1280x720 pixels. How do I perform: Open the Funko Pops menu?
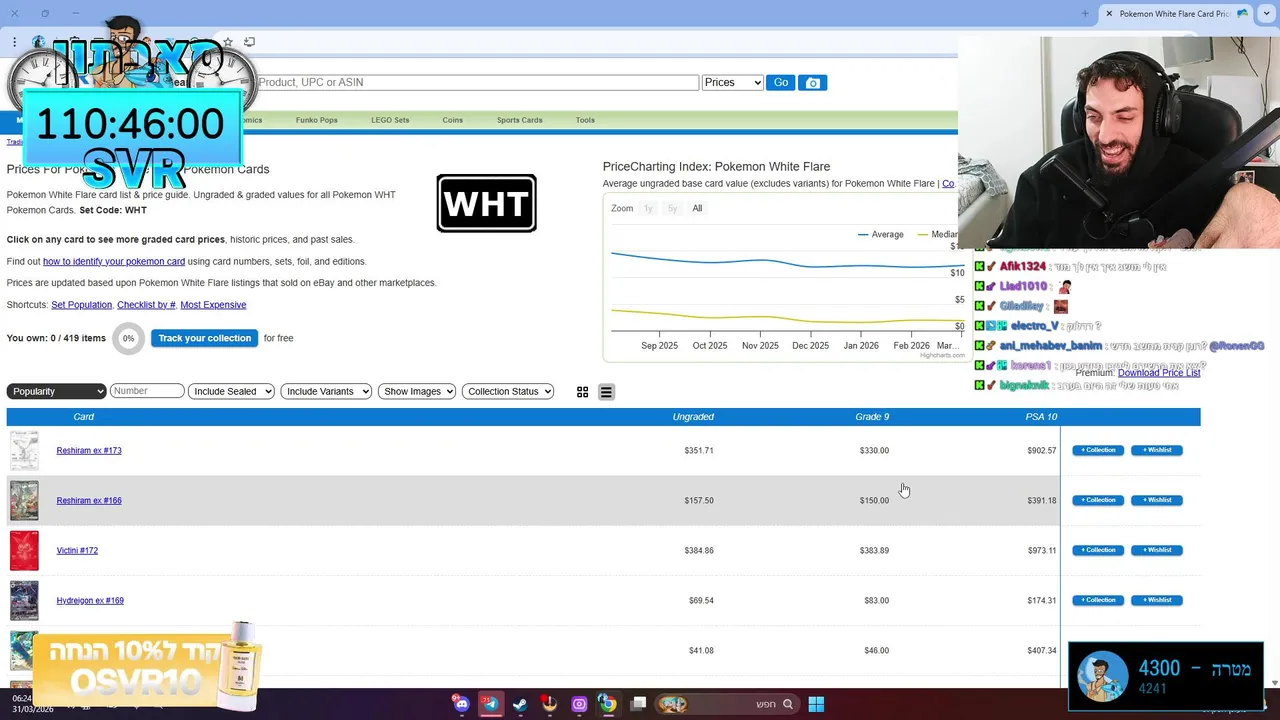316,120
